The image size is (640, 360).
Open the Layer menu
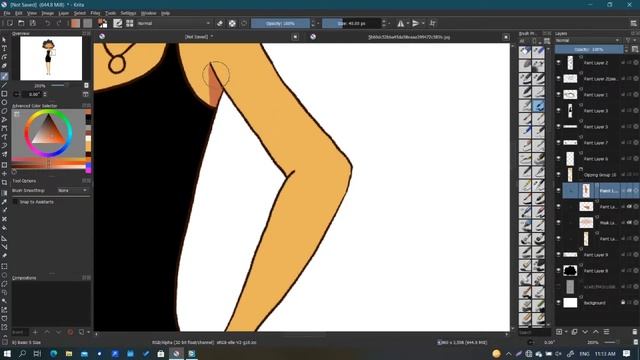(x=63, y=13)
